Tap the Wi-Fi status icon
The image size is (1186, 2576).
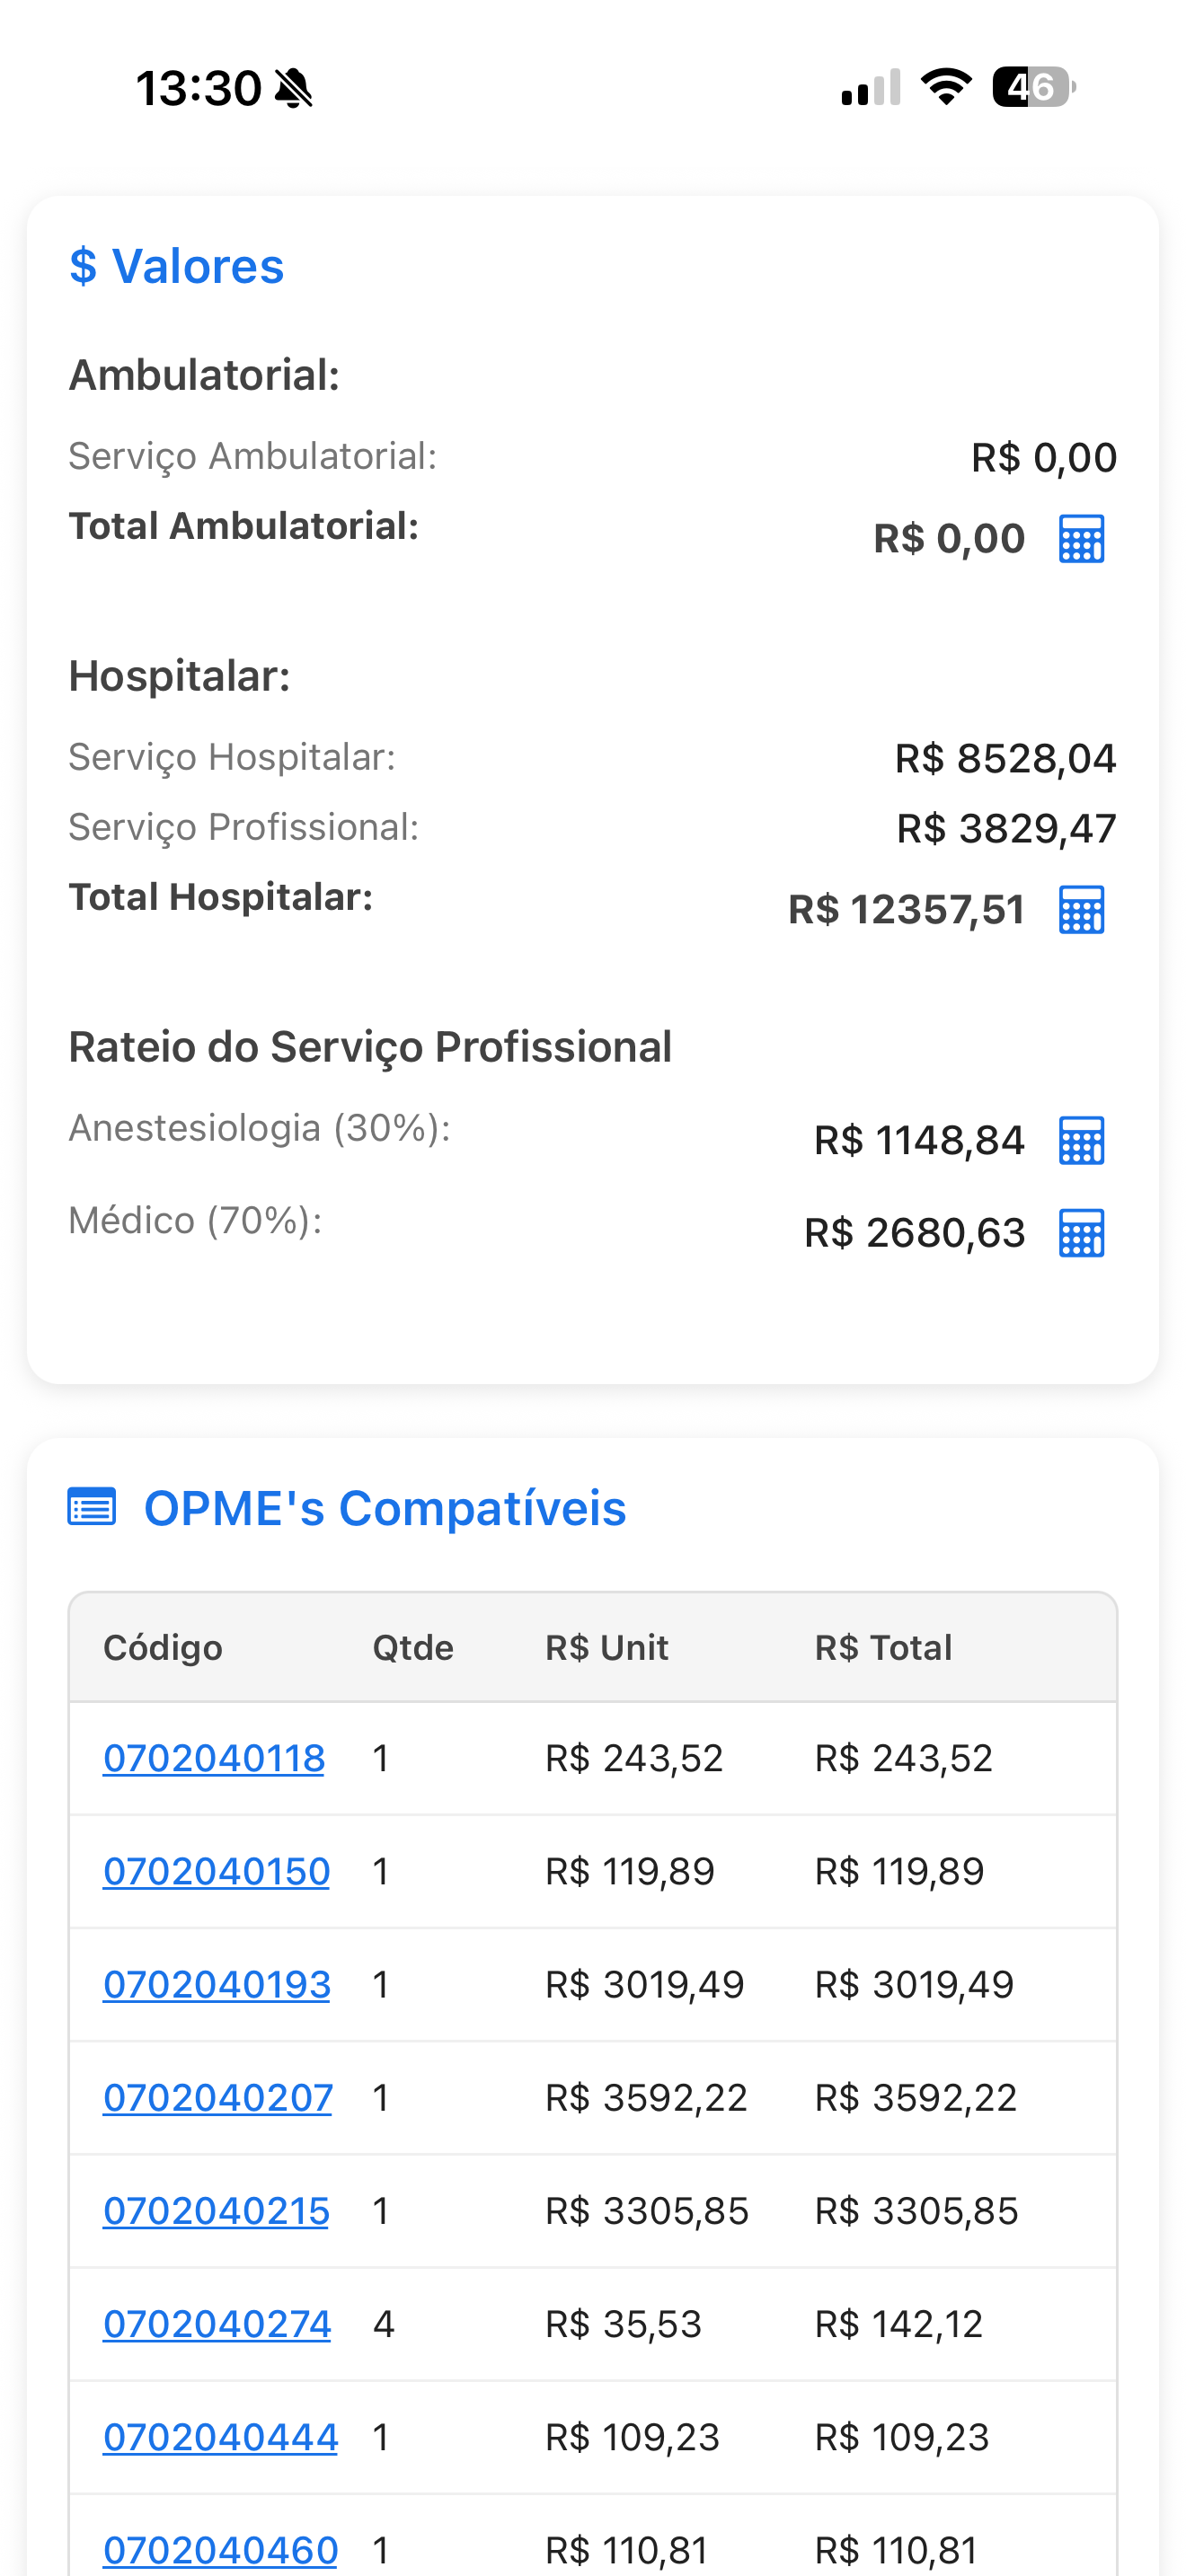(x=946, y=87)
